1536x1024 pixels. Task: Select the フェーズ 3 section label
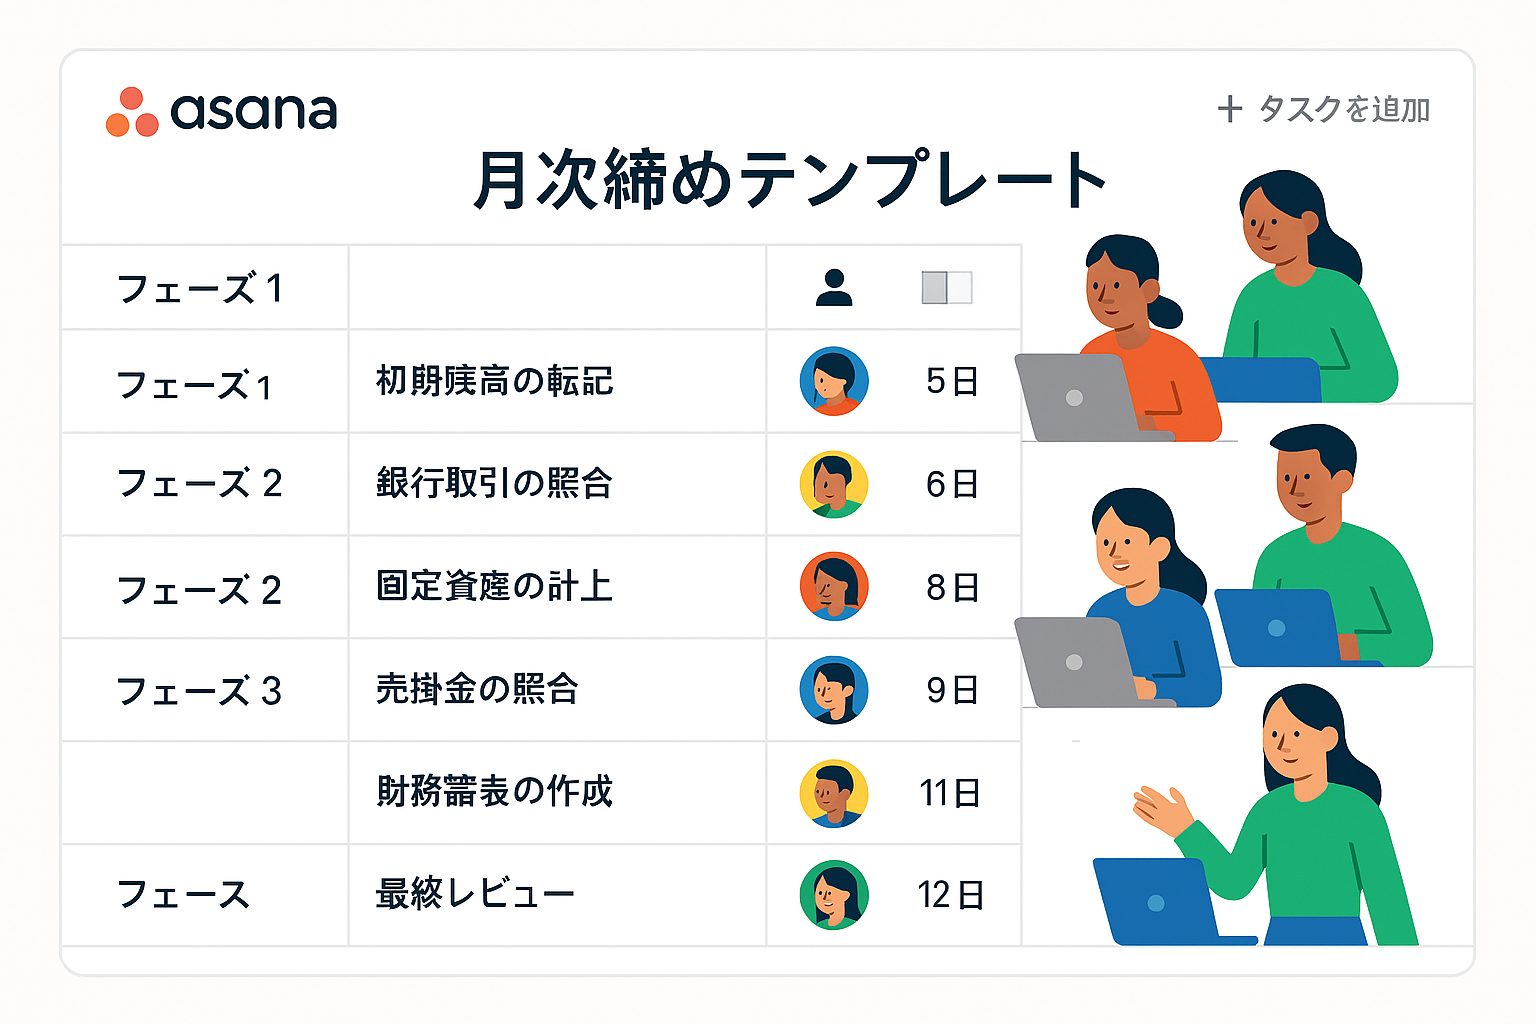point(199,691)
